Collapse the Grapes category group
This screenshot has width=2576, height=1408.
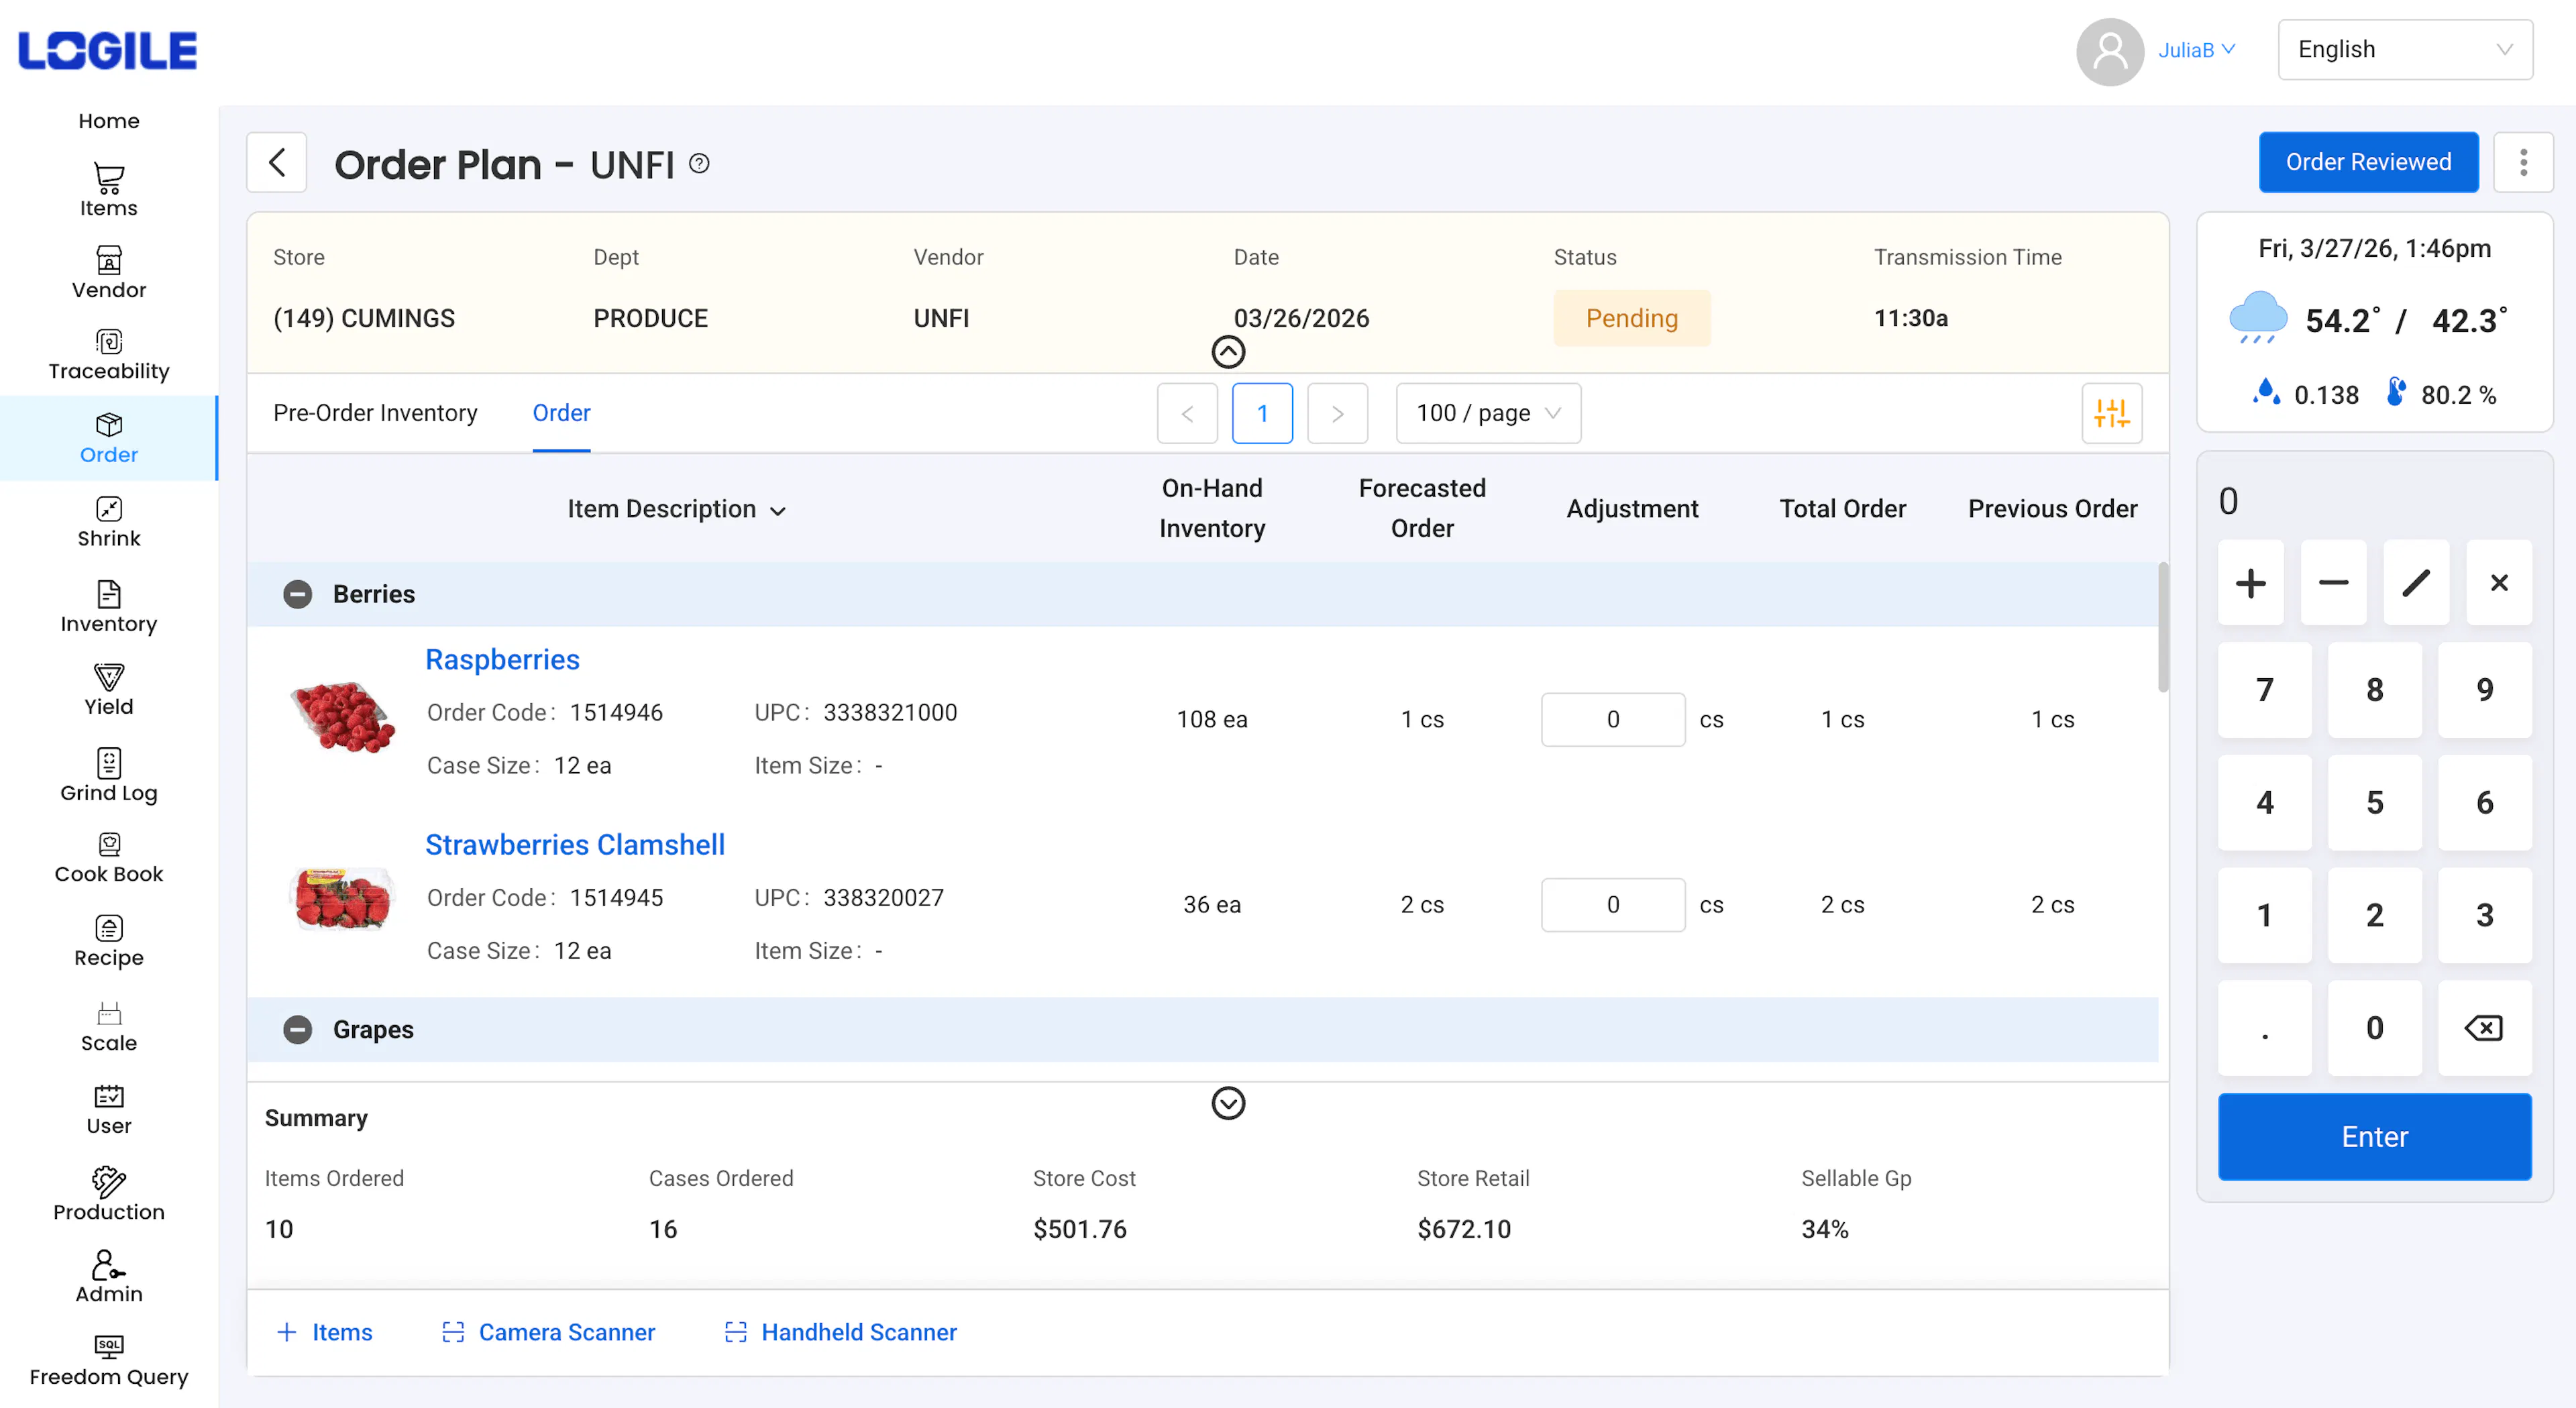pyautogui.click(x=297, y=1029)
